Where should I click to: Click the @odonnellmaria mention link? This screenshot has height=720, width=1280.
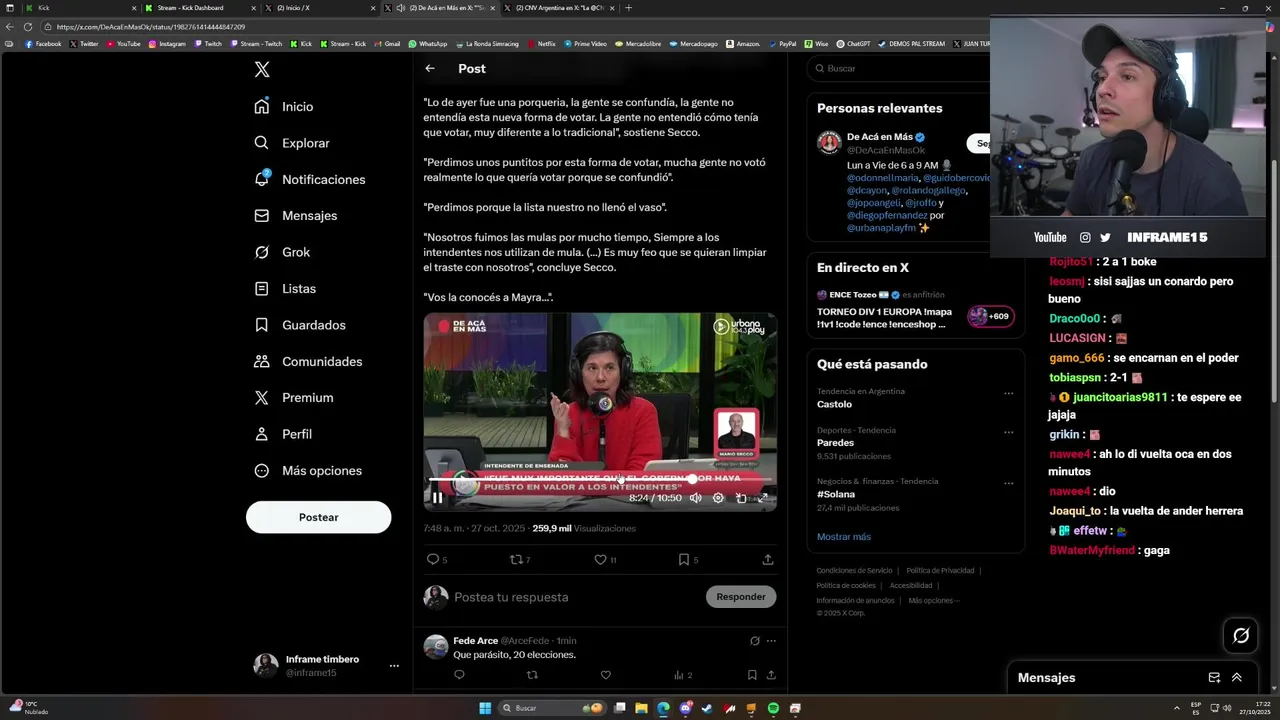[883, 178]
